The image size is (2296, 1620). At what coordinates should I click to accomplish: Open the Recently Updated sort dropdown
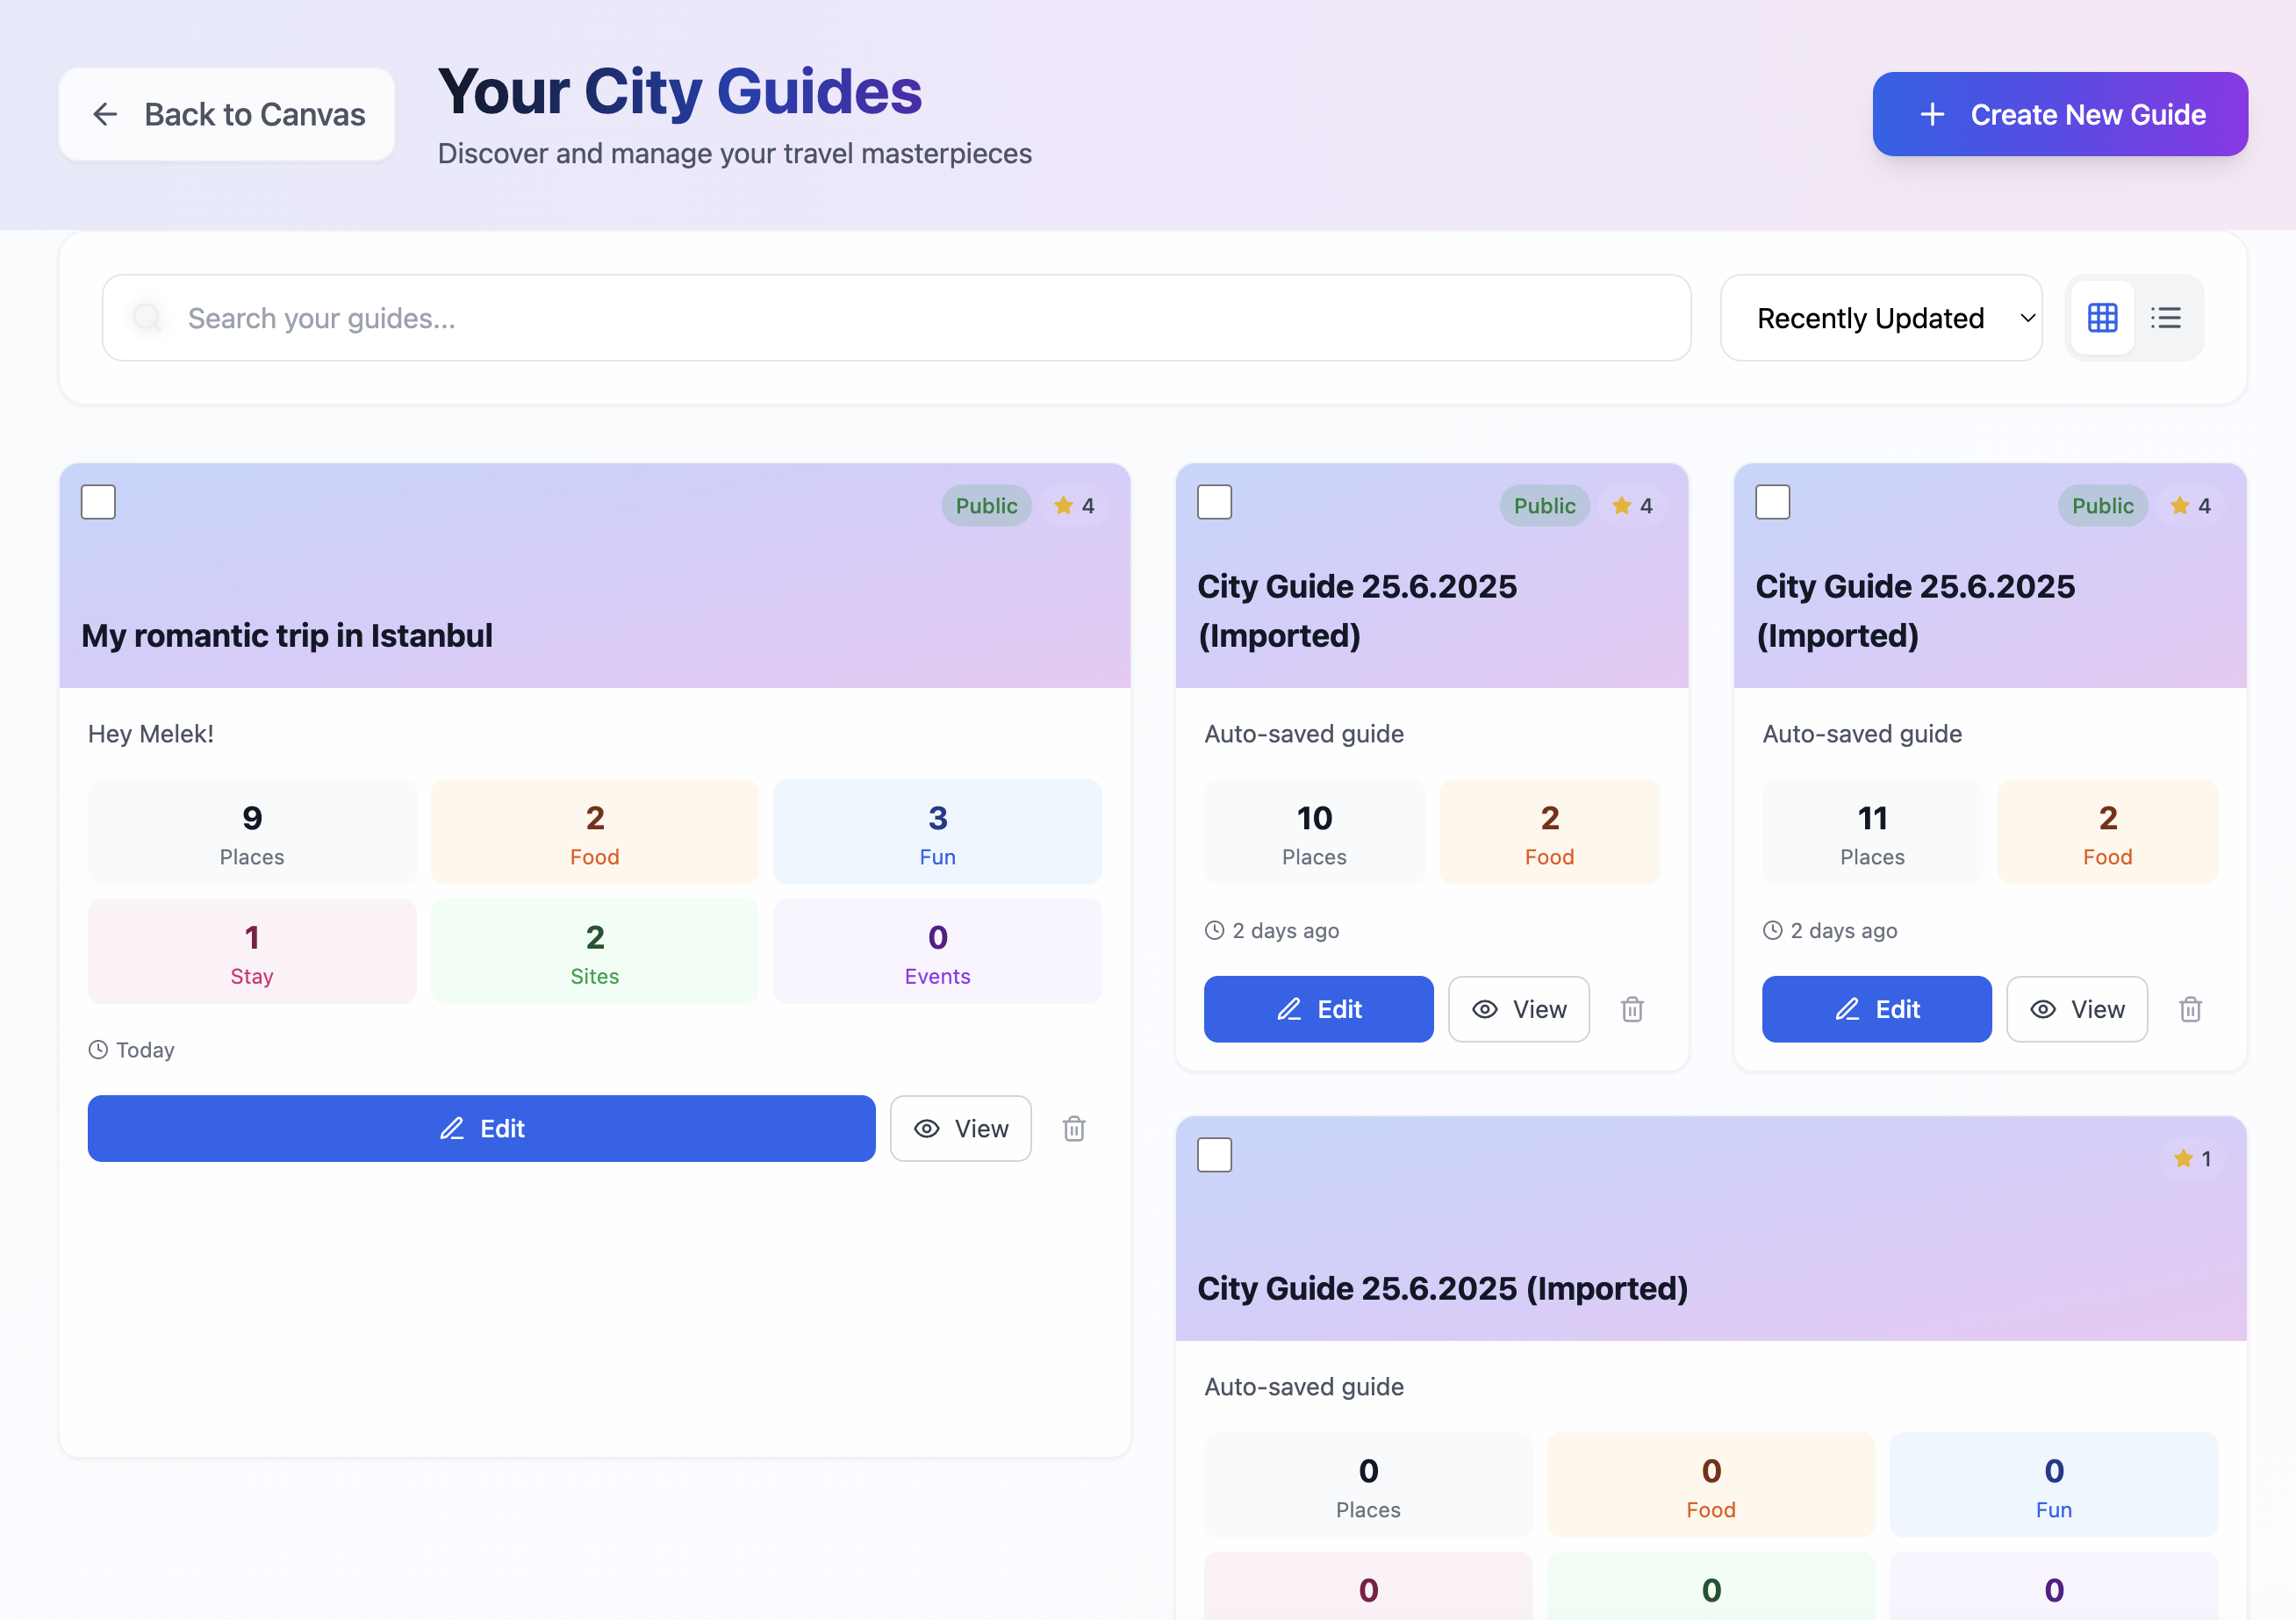[1880, 318]
